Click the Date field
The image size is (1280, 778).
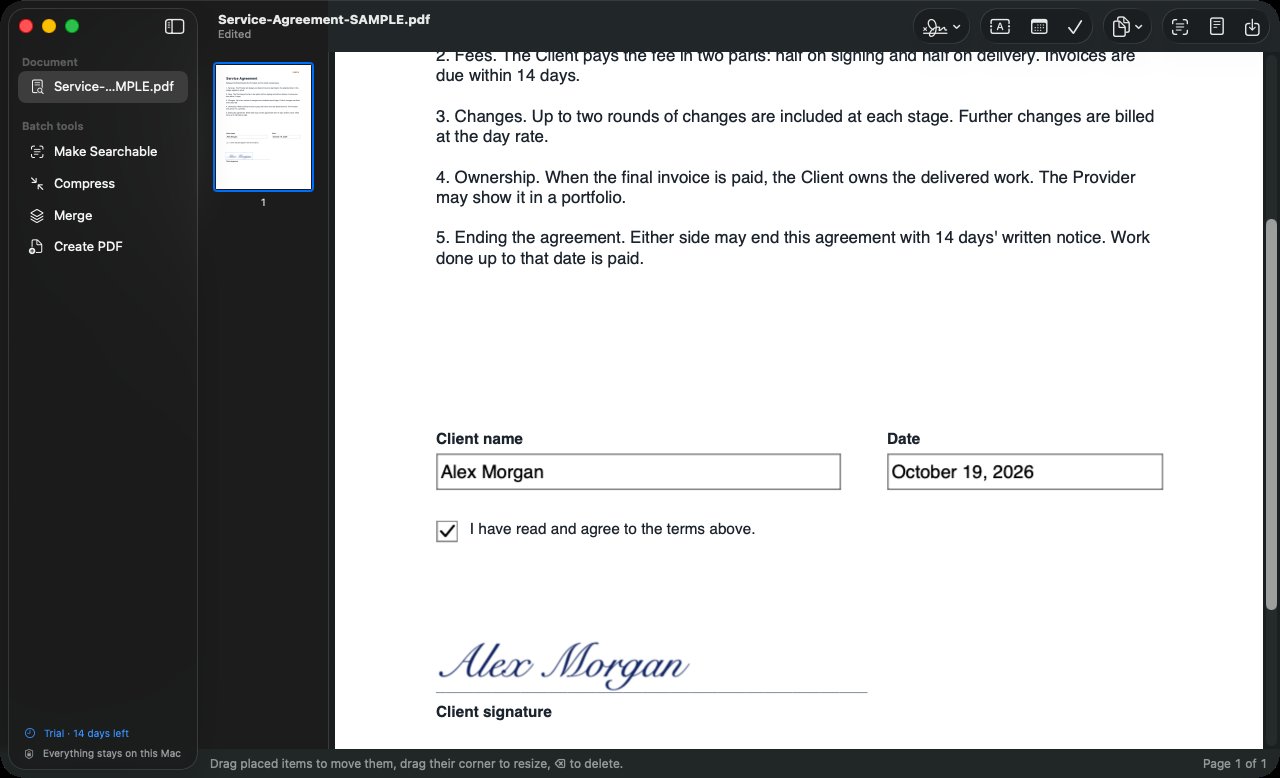coord(1025,472)
